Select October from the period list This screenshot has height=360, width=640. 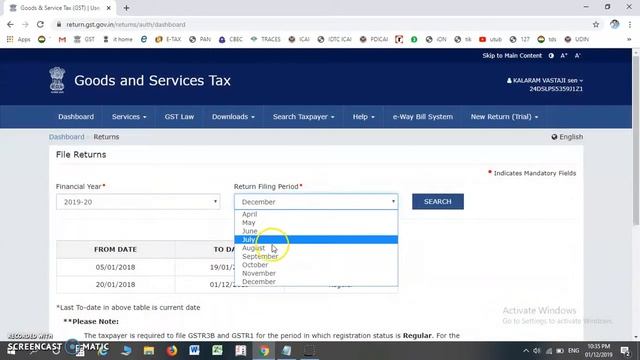(316, 265)
